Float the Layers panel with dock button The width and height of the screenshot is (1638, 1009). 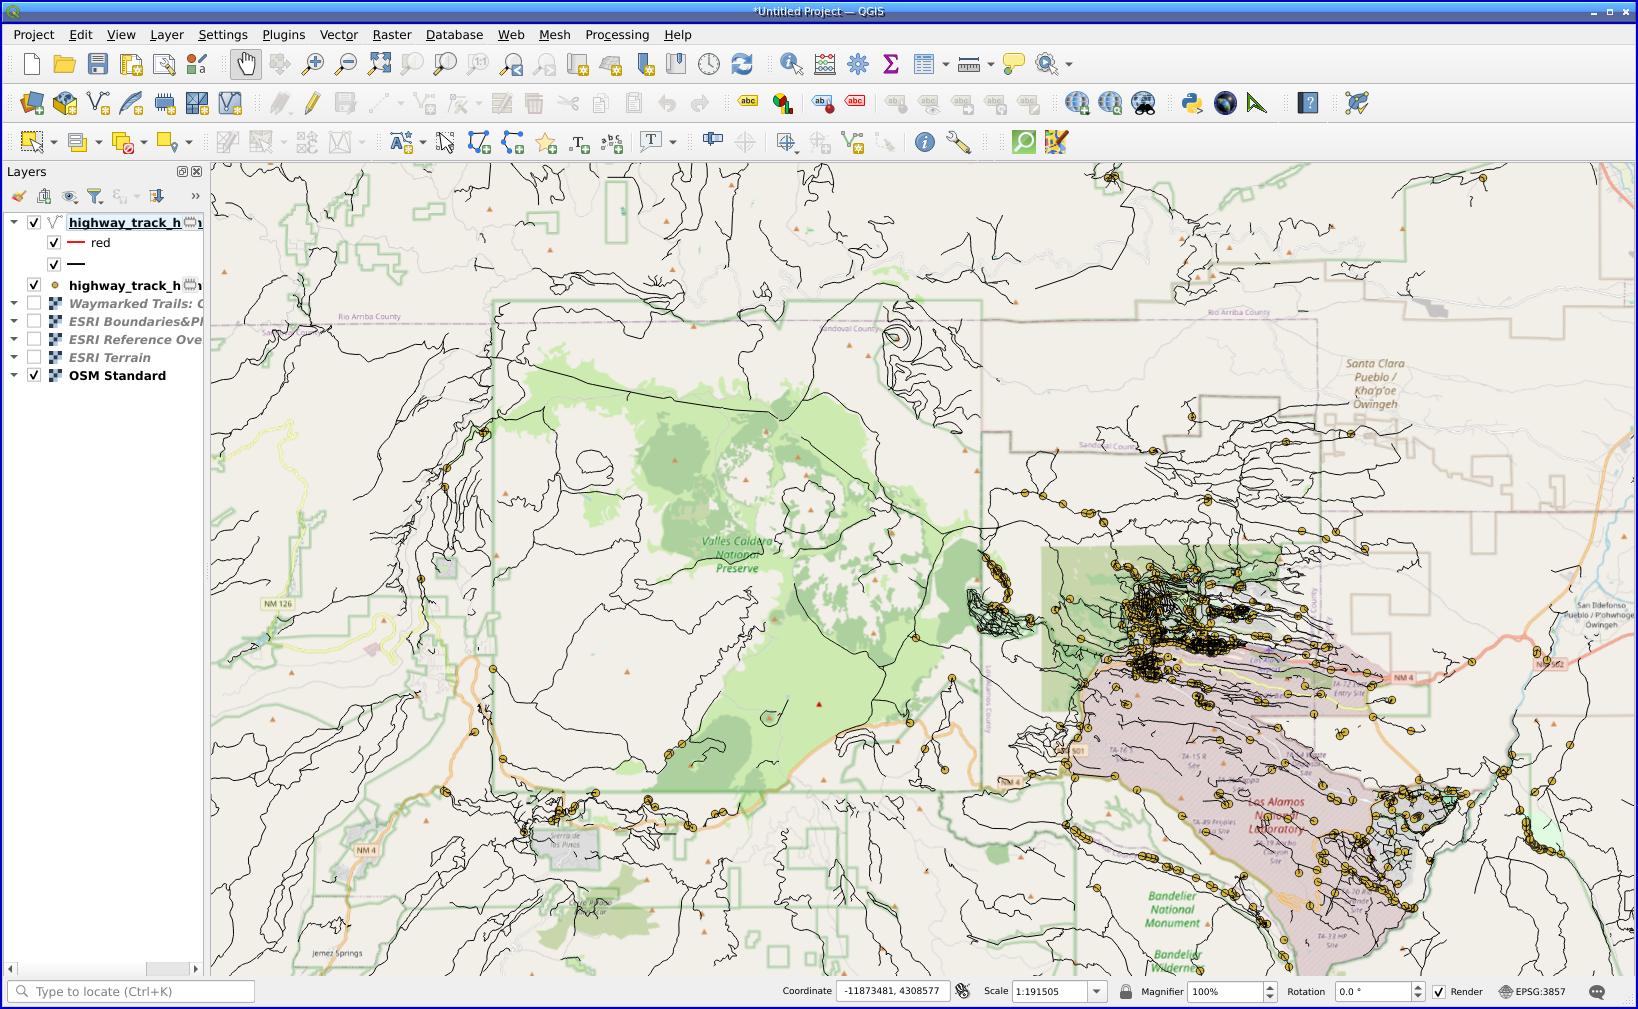[183, 172]
